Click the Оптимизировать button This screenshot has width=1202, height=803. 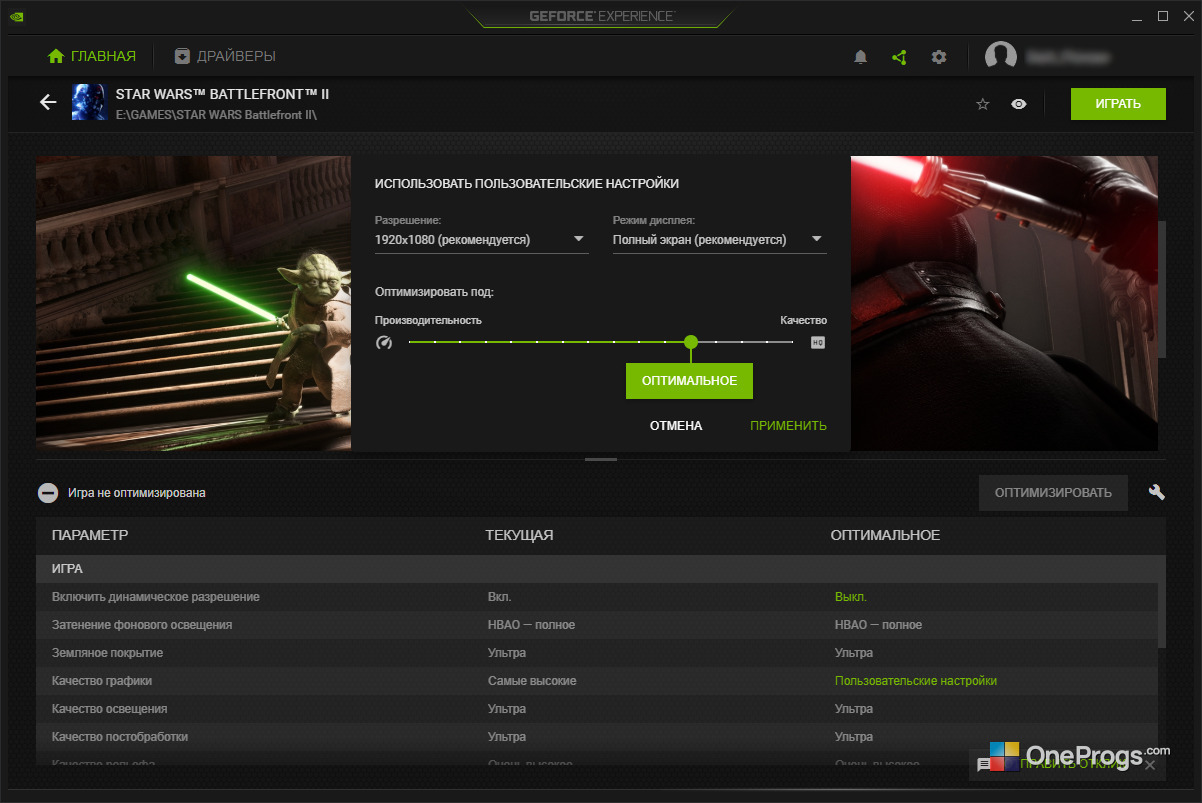tap(1053, 493)
